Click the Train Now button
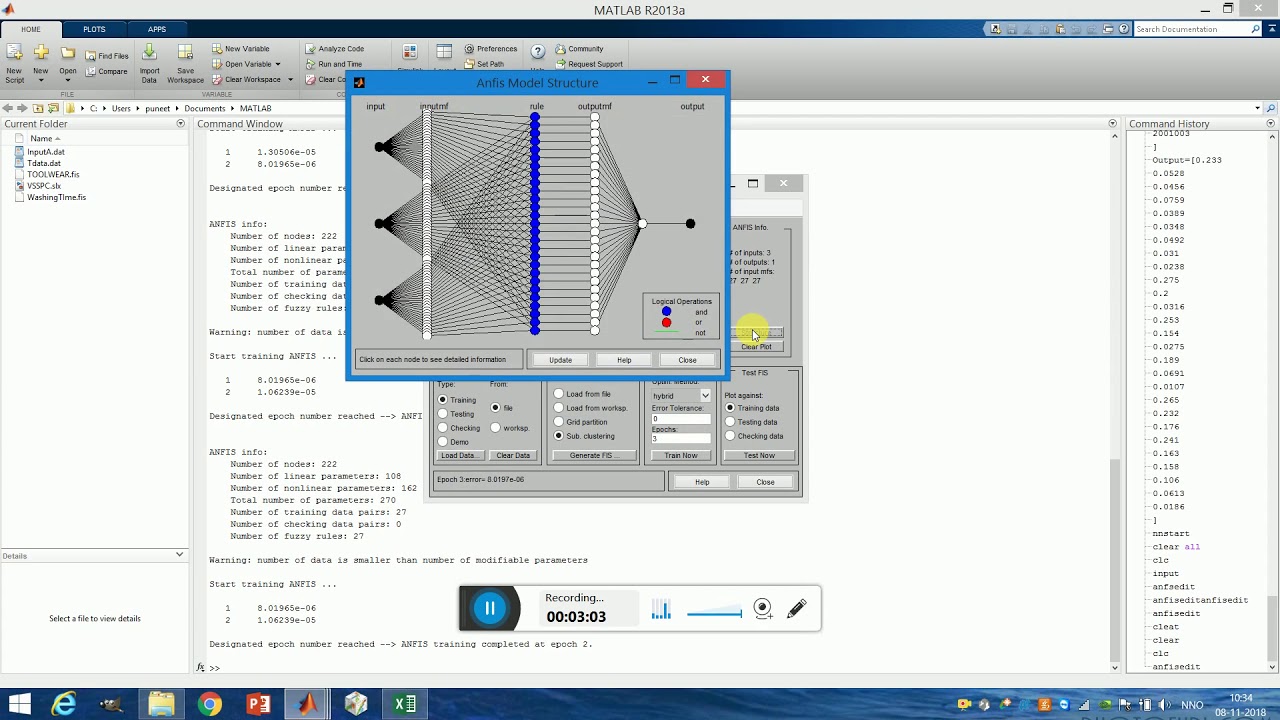Screen dimensions: 1280x720 [681, 456]
